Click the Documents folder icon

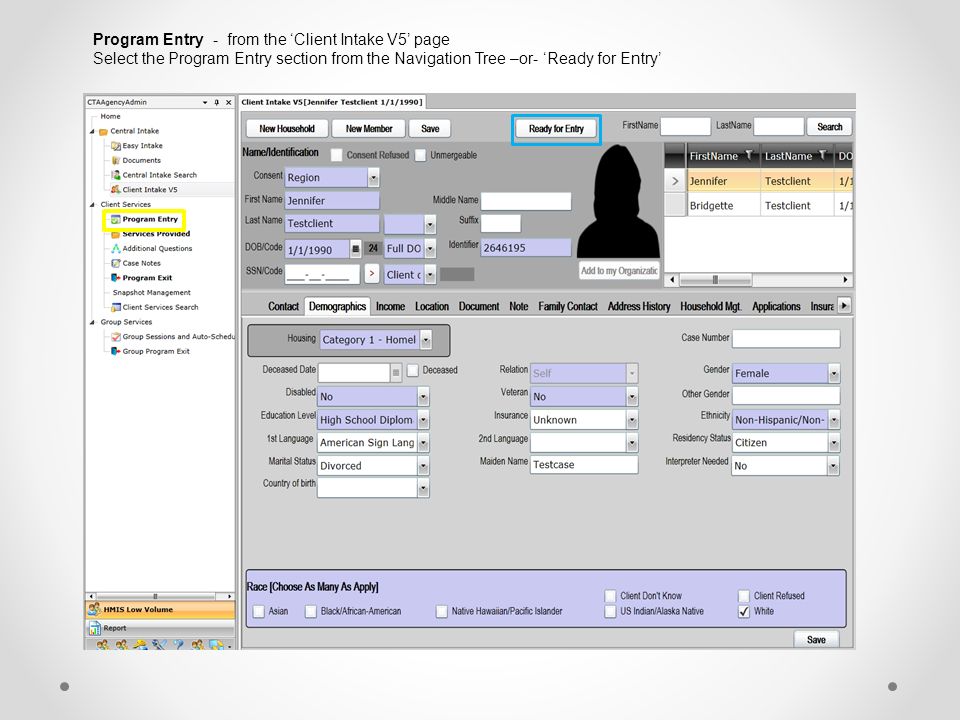[116, 160]
